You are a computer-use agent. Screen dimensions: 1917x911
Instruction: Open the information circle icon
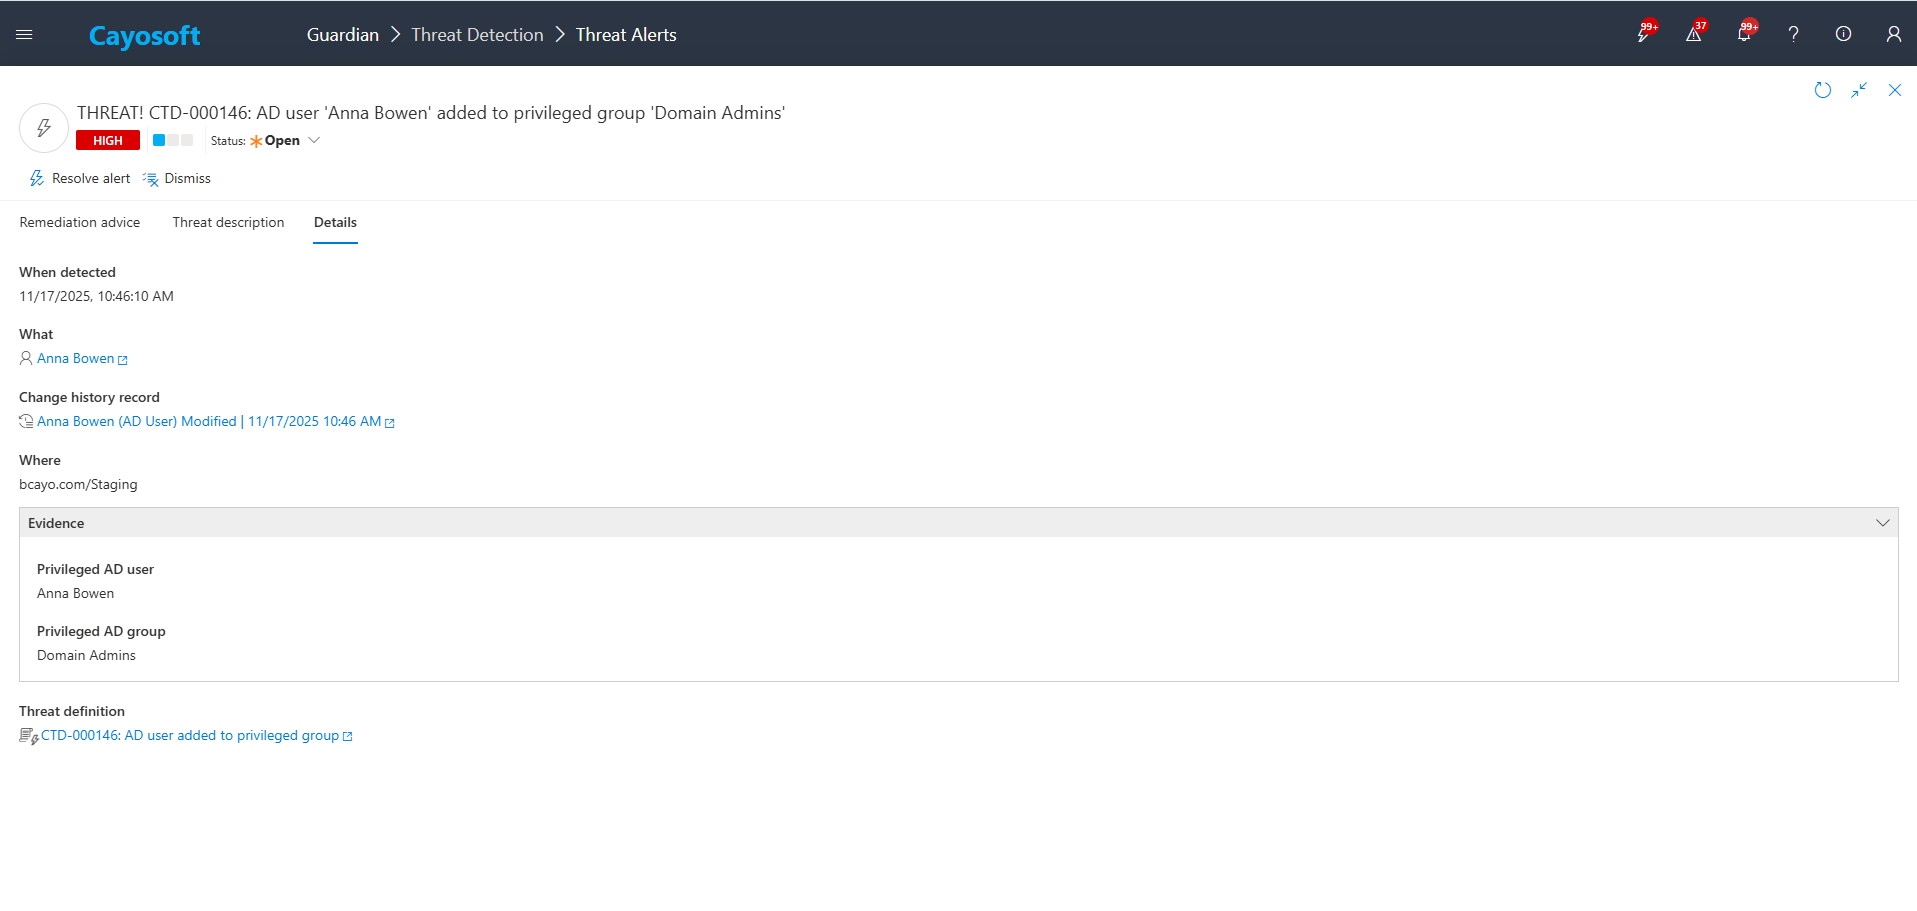click(1843, 34)
